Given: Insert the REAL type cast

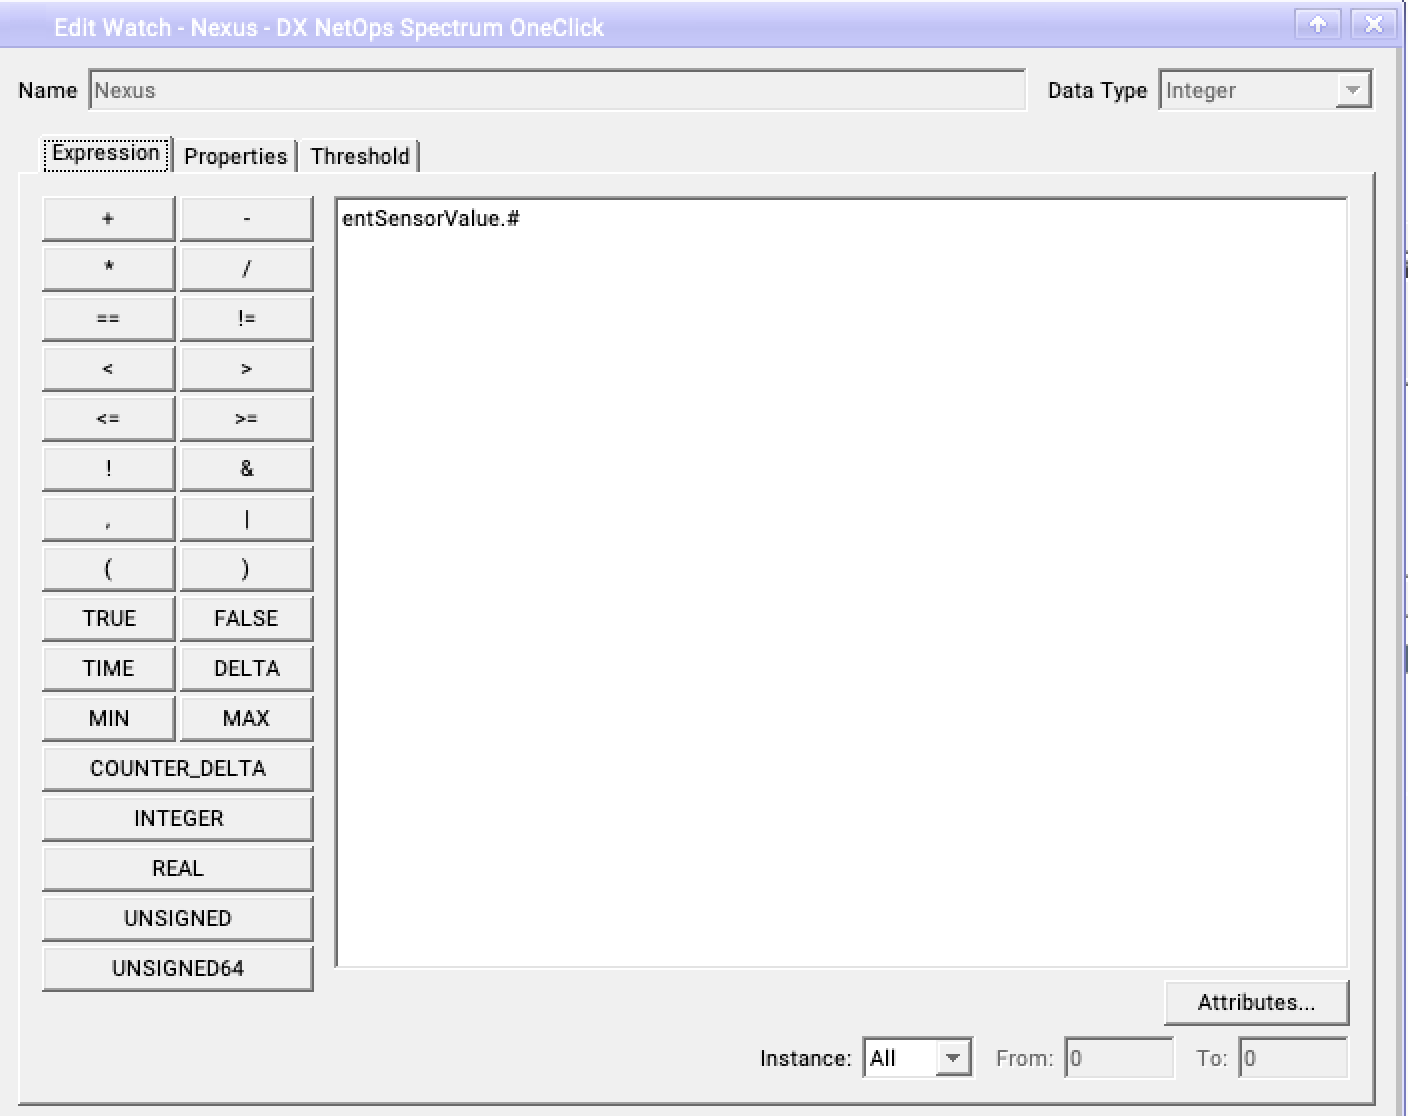Looking at the screenshot, I should coord(178,869).
